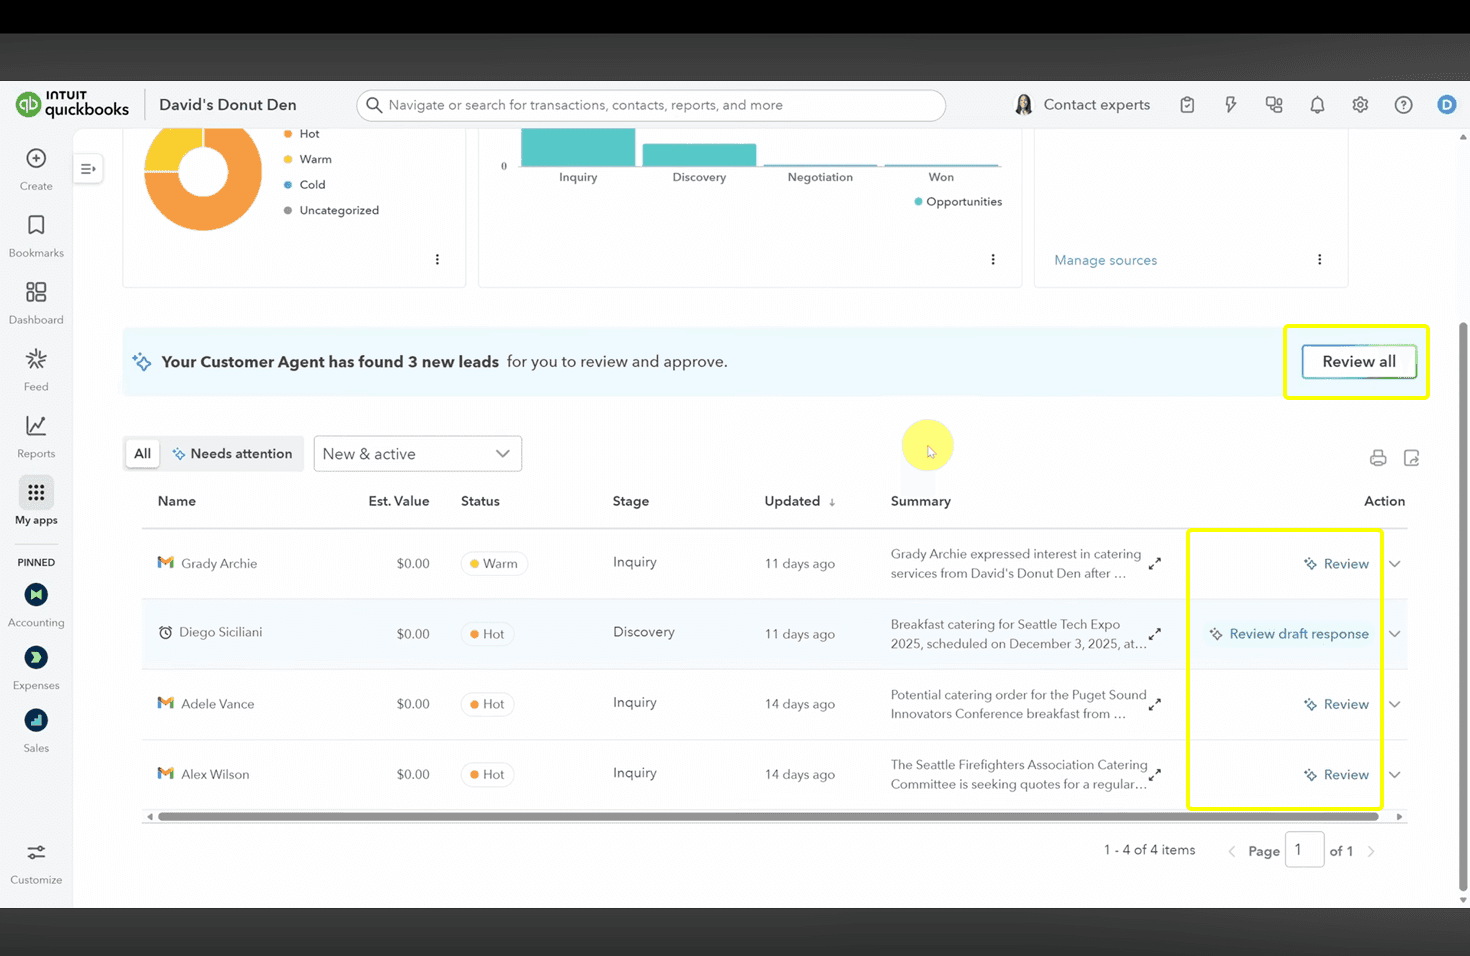Viewport: 1470px width, 956px height.
Task: Open the Create menu in sidebar
Action: [36, 169]
